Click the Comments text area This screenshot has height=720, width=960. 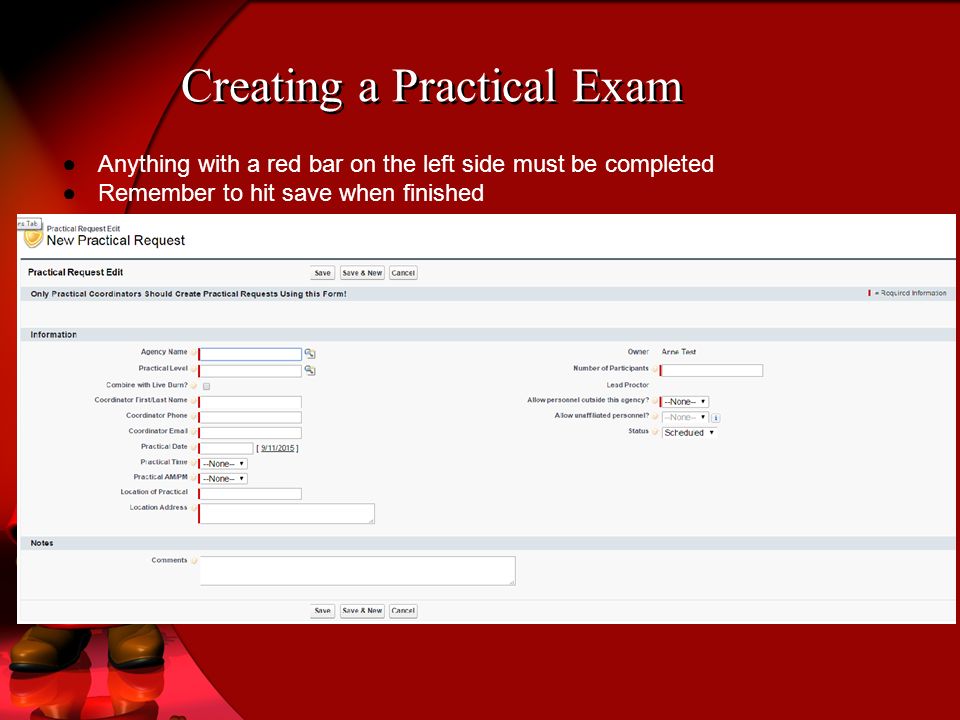tap(358, 571)
